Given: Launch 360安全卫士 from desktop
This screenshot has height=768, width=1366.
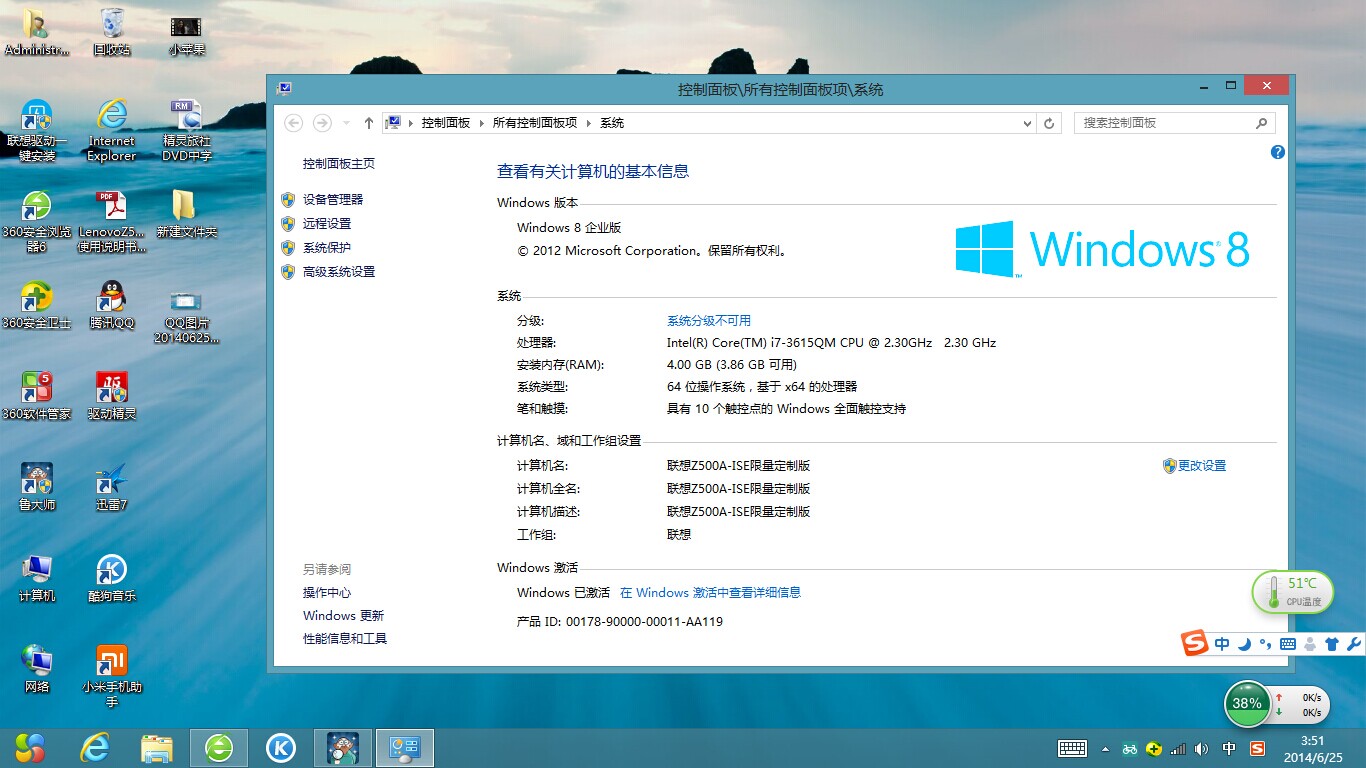Looking at the screenshot, I should tap(37, 305).
